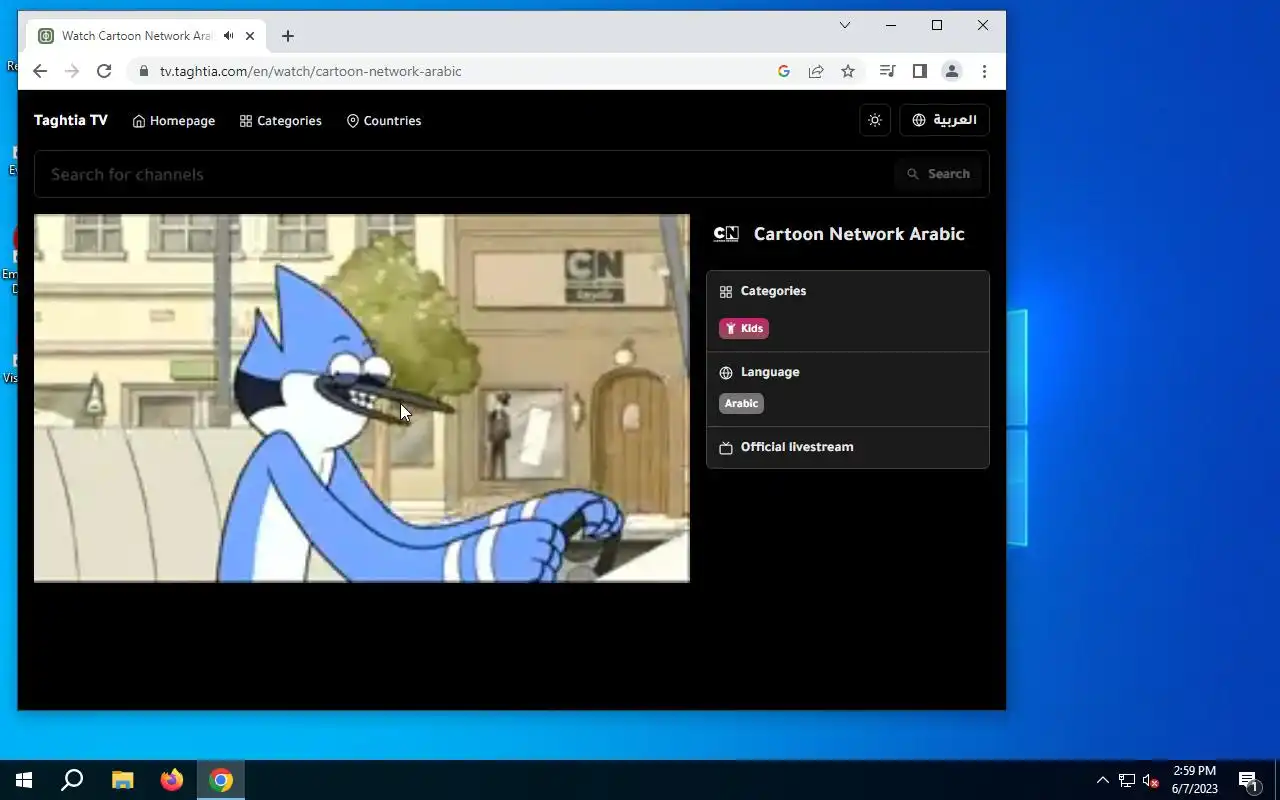Switch language to العربية
Viewport: 1280px width, 800px height.
tap(945, 120)
